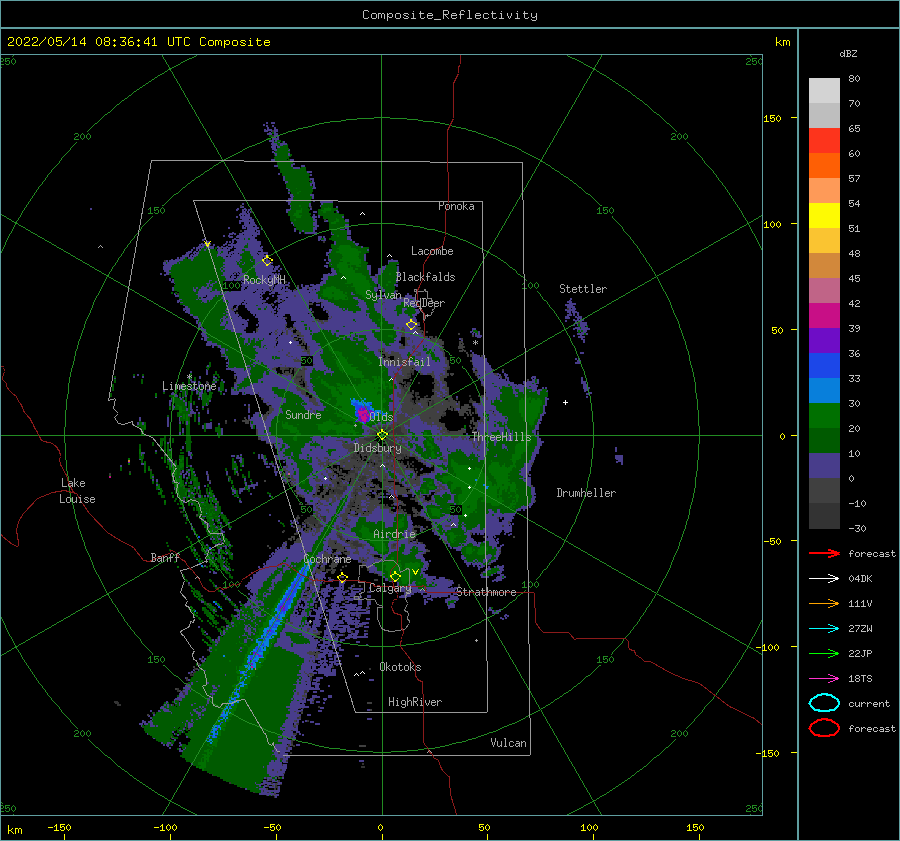
Task: Click the Strathmore city label
Action: [x=486, y=592]
